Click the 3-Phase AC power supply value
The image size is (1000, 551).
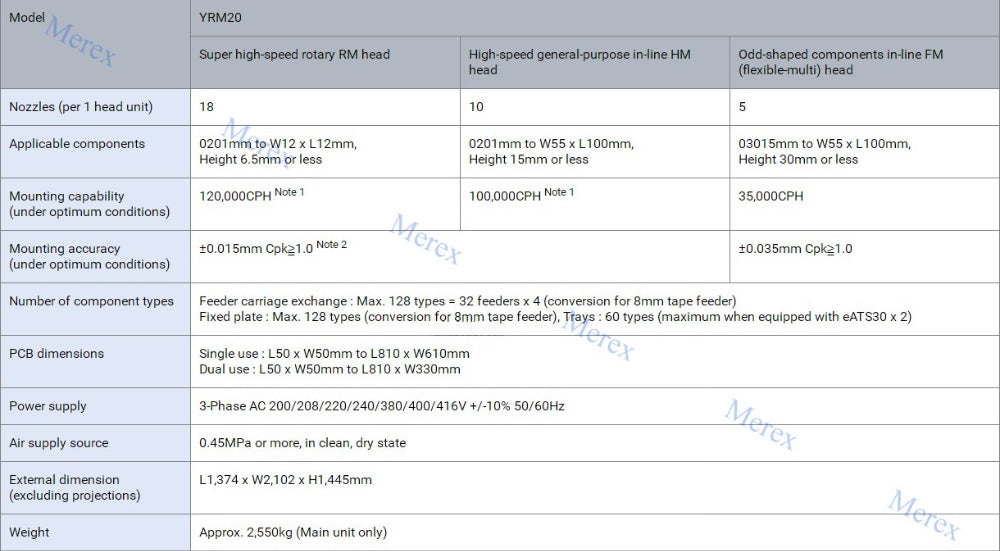(381, 406)
